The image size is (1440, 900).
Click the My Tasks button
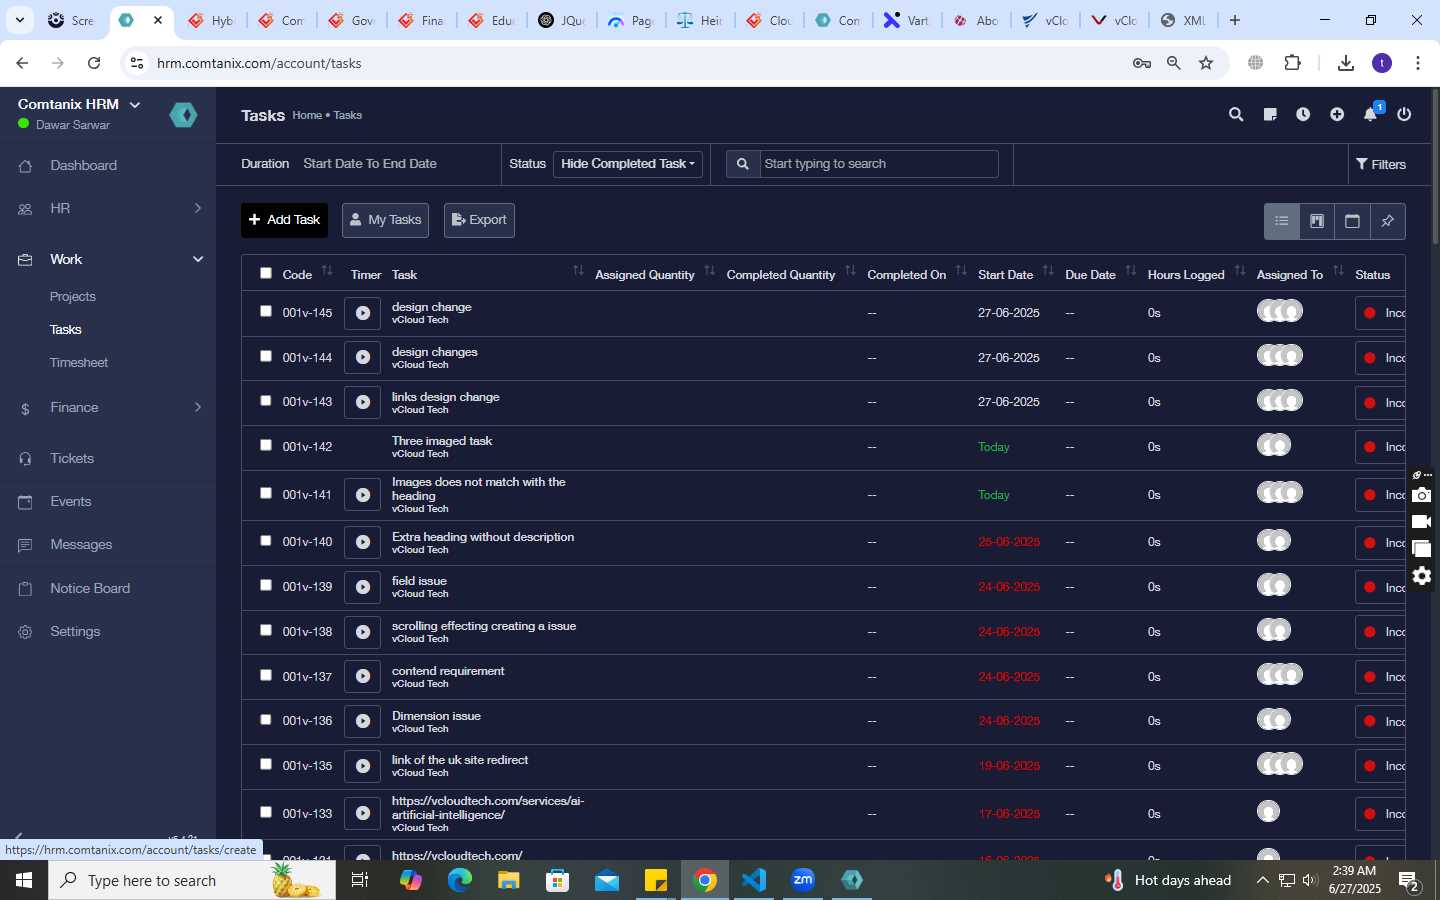click(x=385, y=220)
